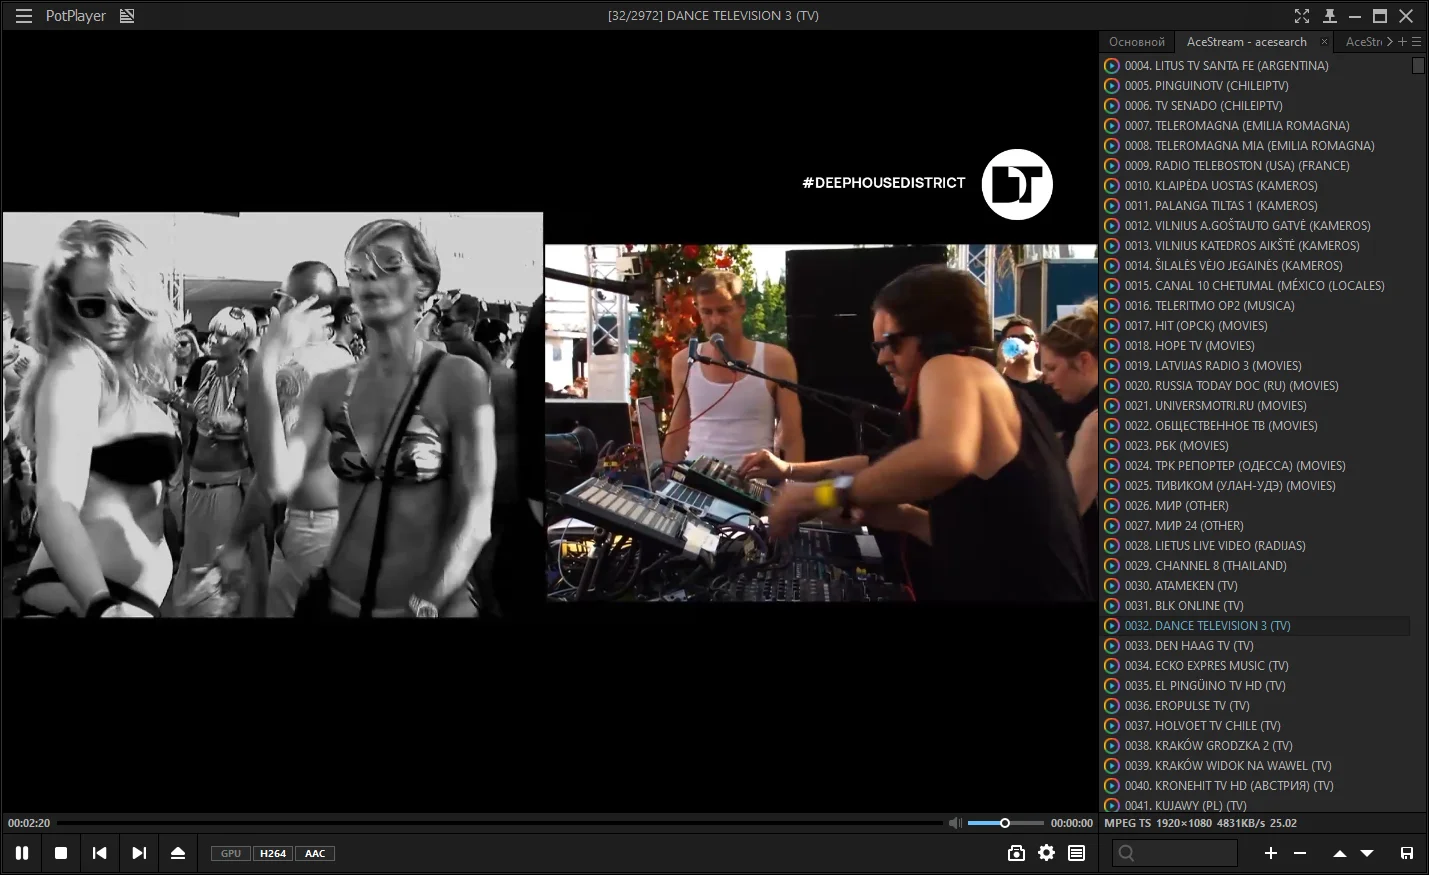Toggle the pin always-on-top icon
The image size is (1429, 875).
pos(1329,16)
